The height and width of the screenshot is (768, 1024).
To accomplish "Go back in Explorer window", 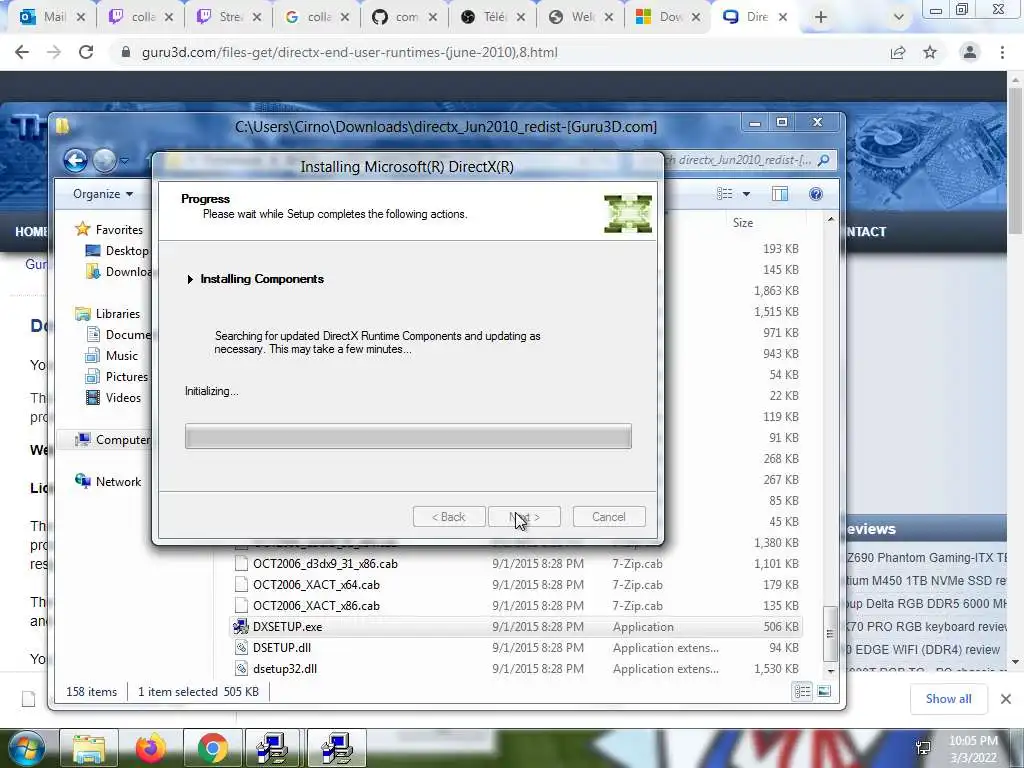I will 75,160.
